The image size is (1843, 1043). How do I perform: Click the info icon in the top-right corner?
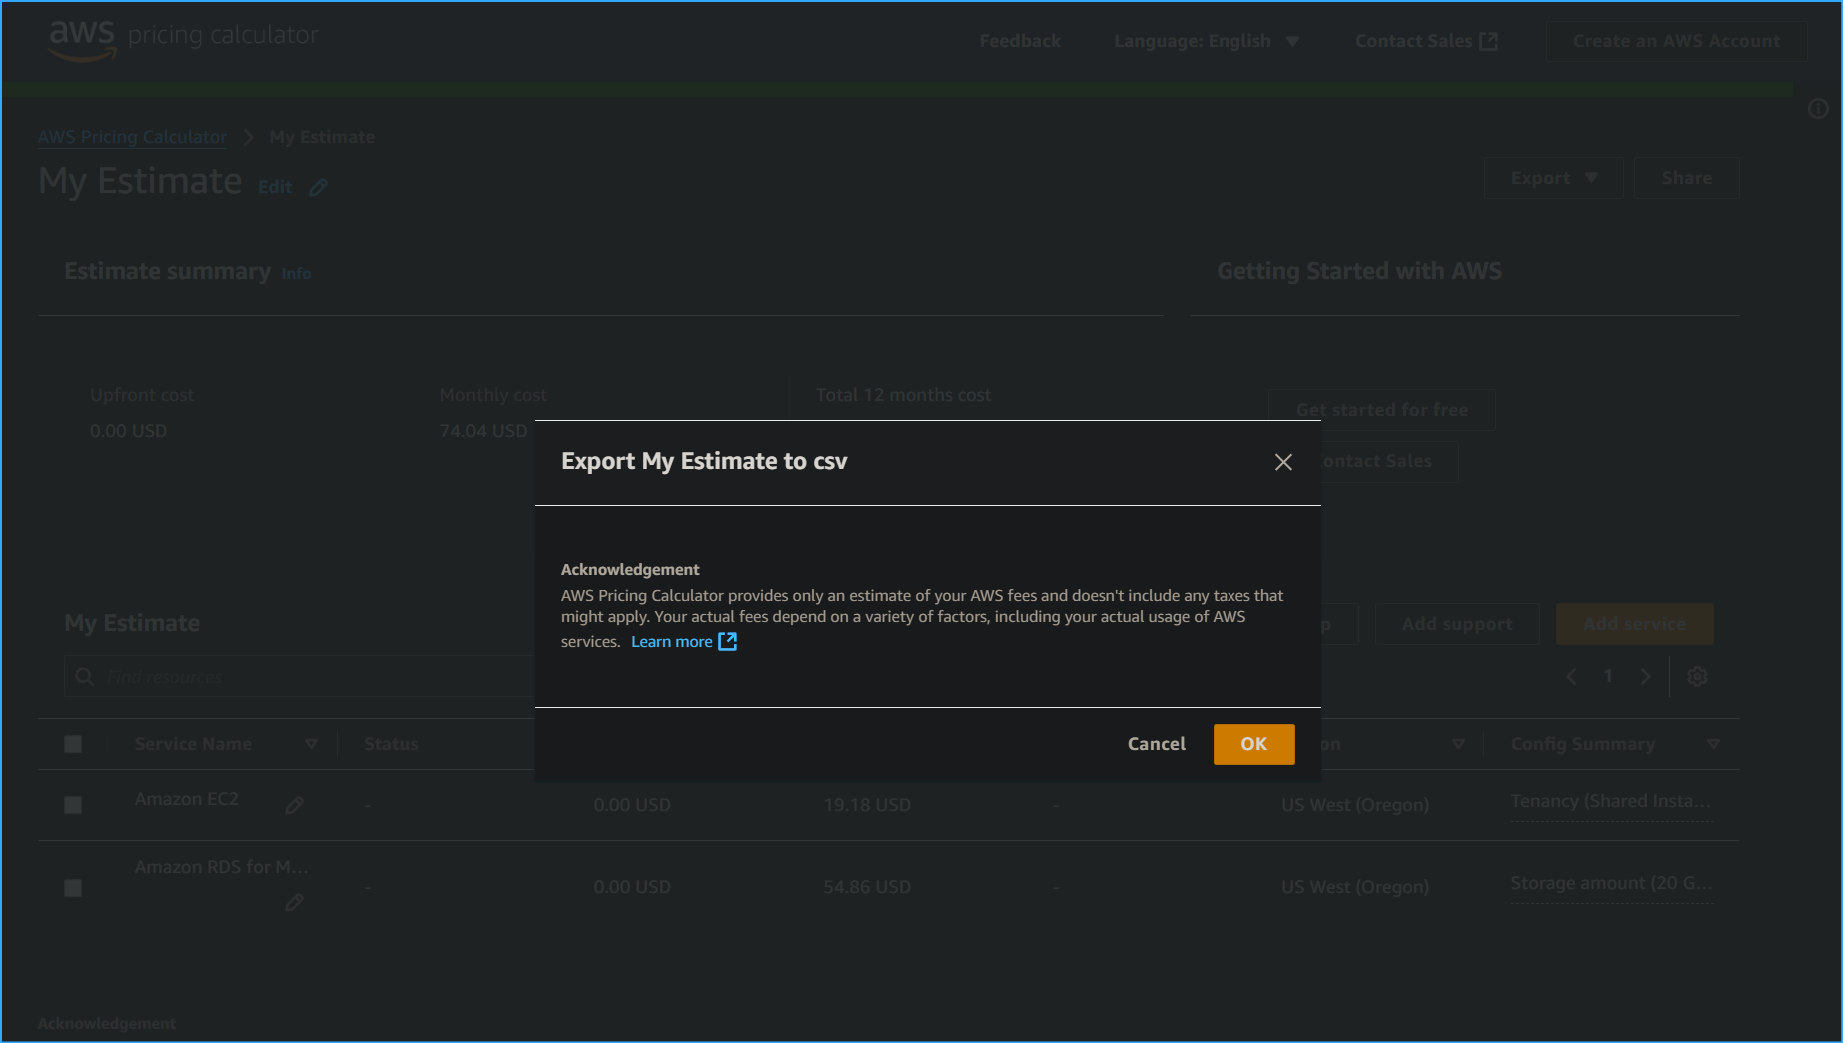point(1818,109)
